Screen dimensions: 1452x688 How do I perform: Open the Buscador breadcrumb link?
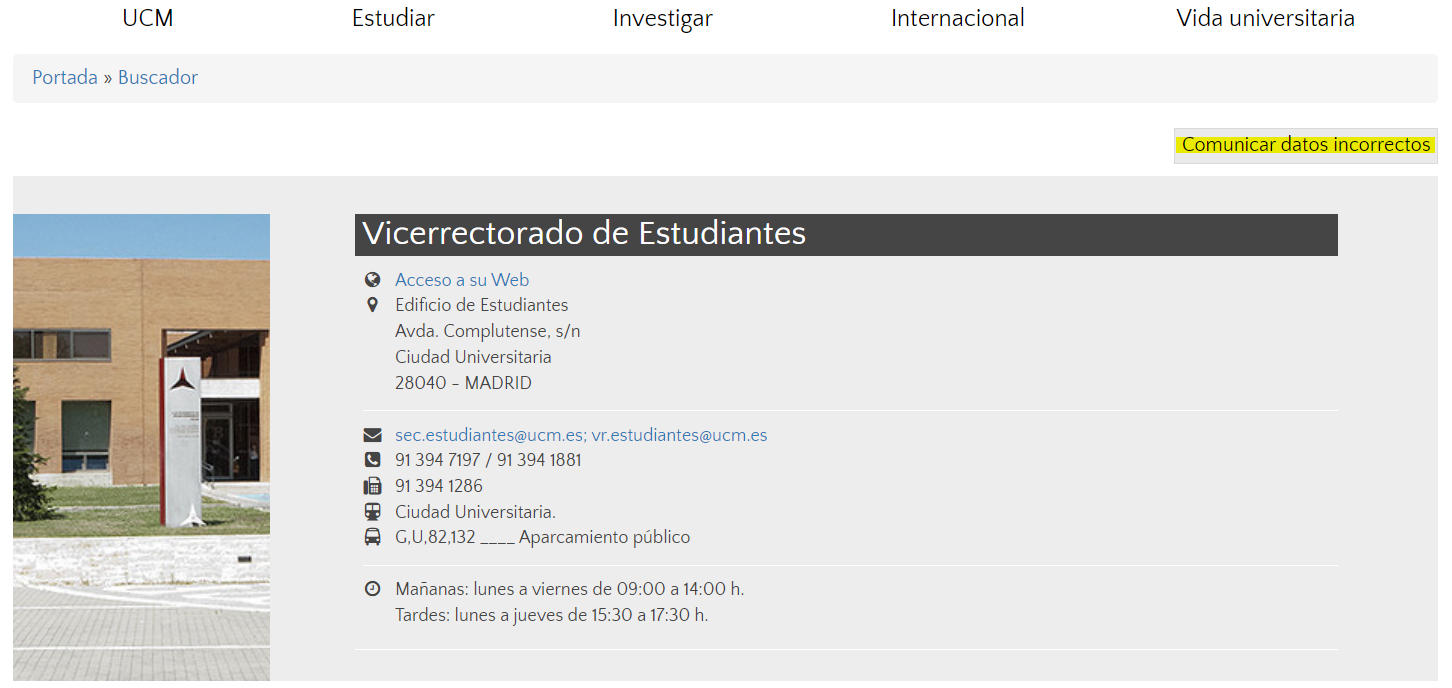158,77
